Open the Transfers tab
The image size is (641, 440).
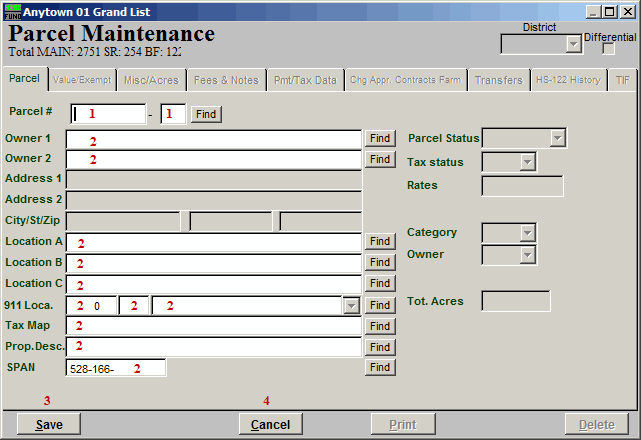(498, 80)
